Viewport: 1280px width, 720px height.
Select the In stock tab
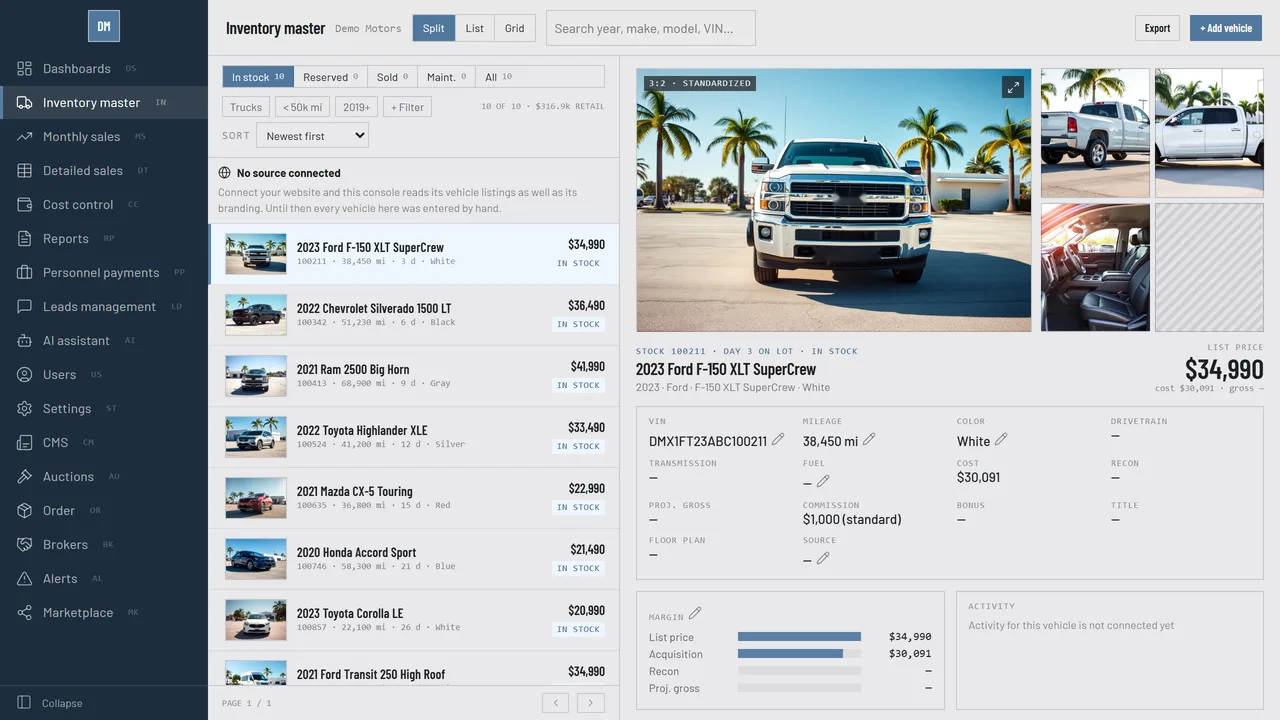[258, 77]
